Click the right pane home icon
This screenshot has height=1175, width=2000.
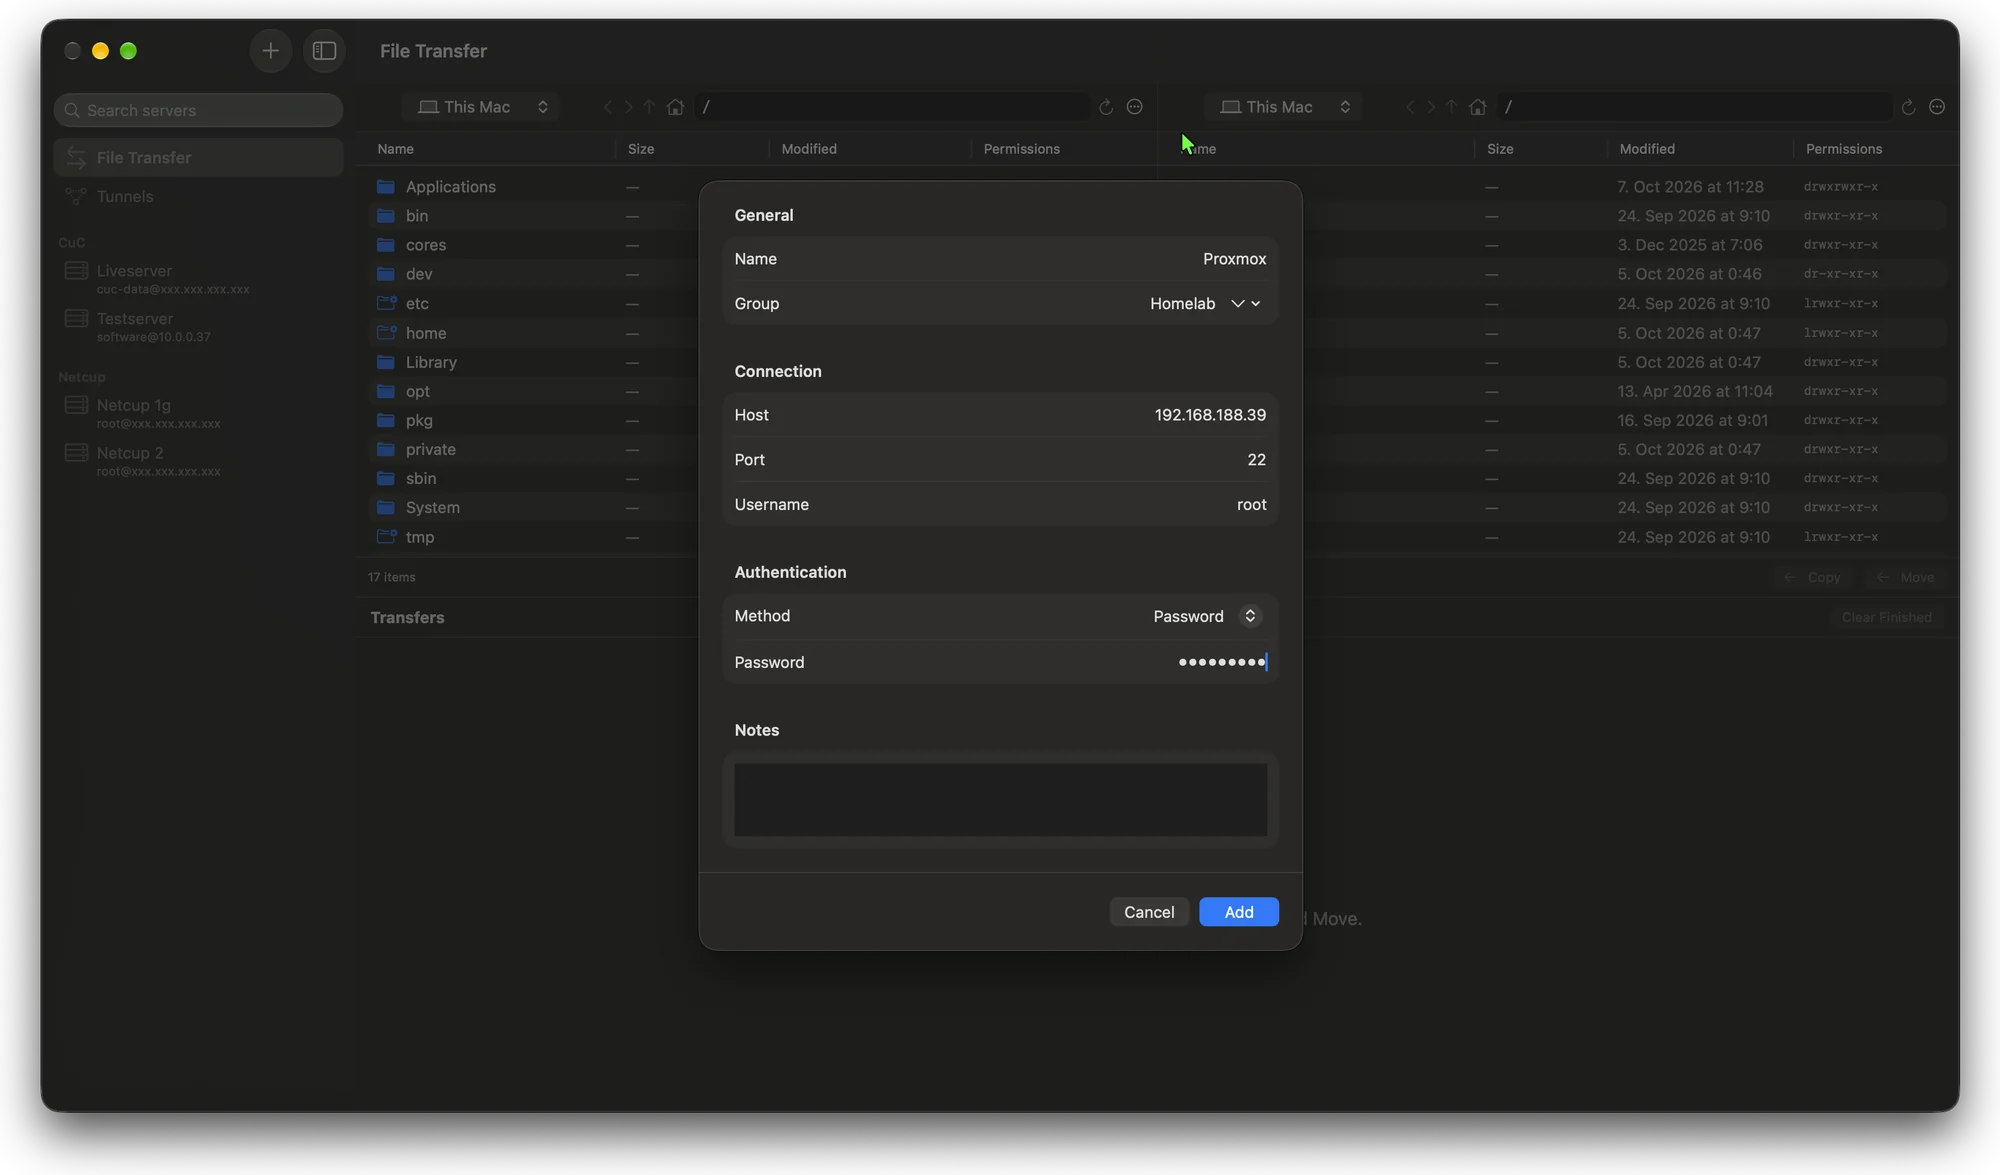click(1478, 107)
